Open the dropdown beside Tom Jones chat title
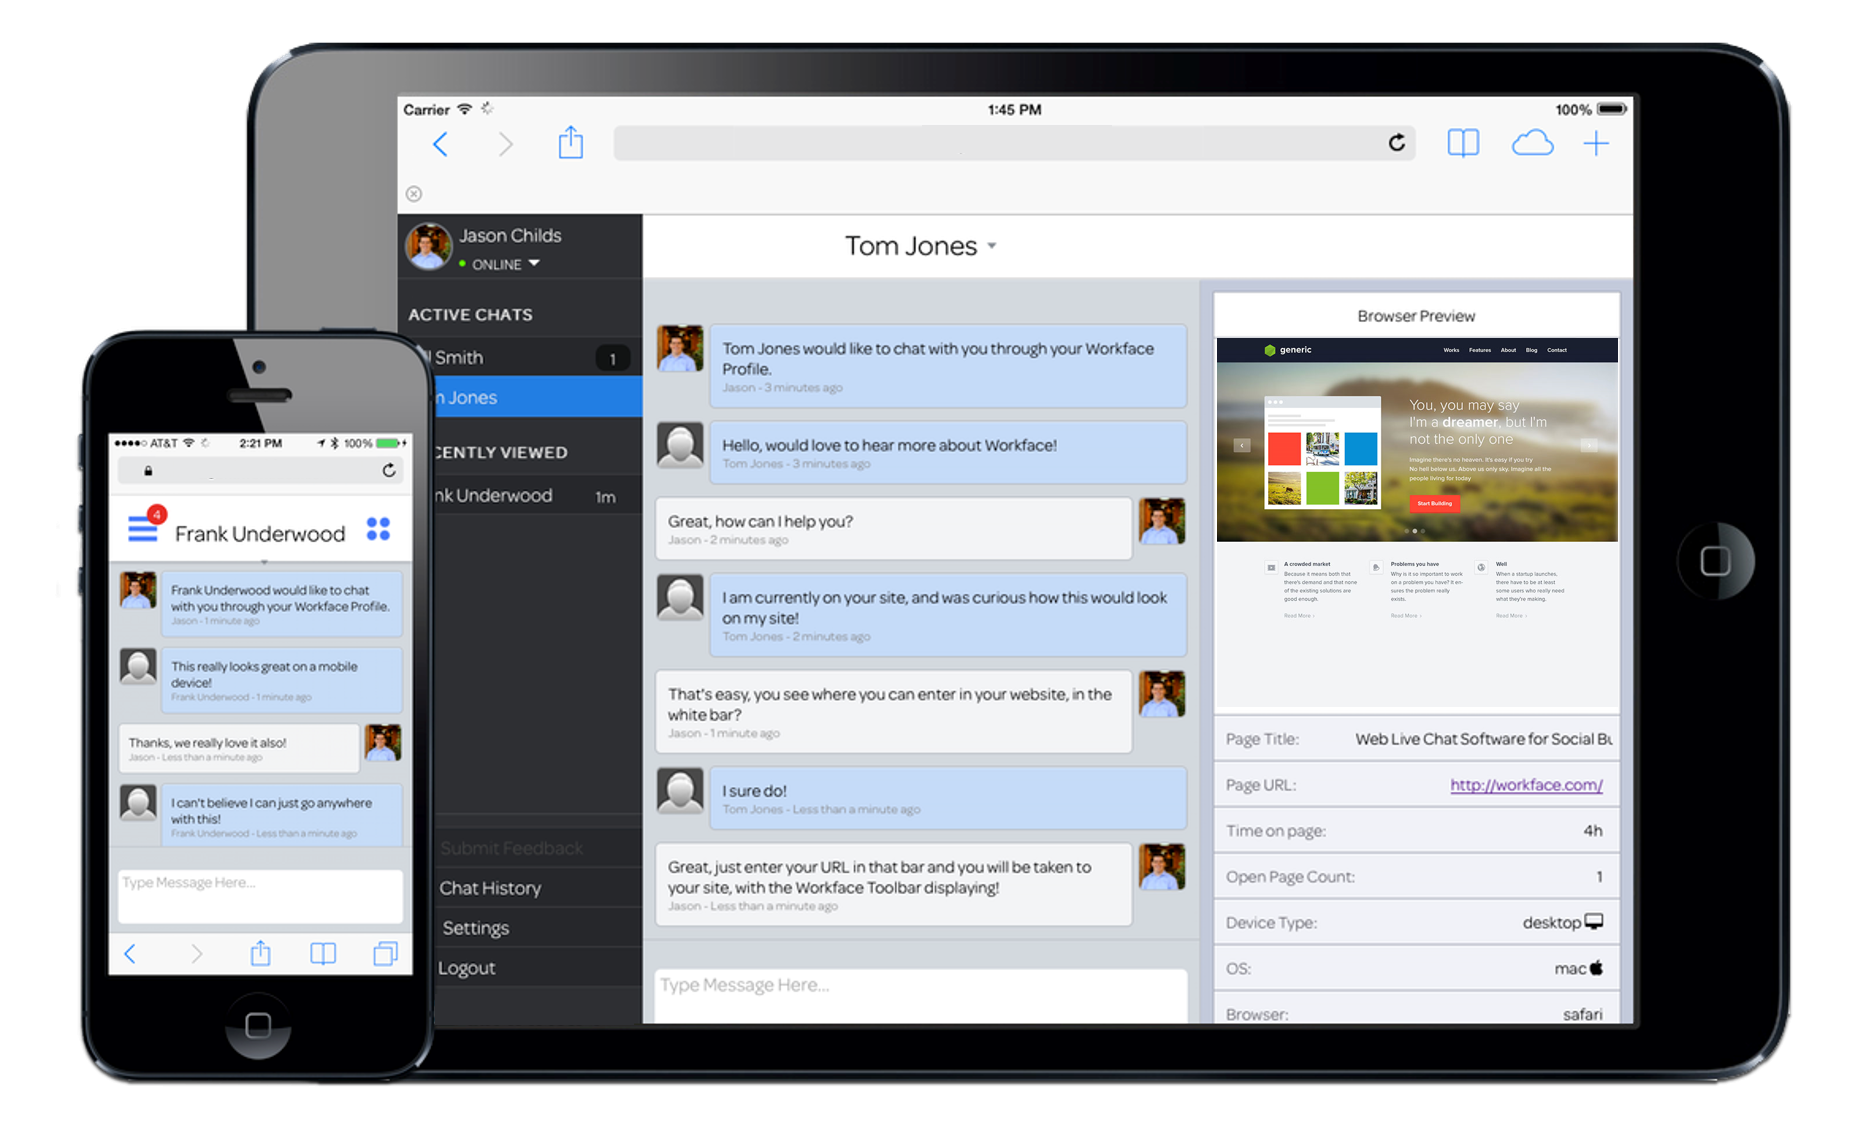1874x1125 pixels. (991, 245)
